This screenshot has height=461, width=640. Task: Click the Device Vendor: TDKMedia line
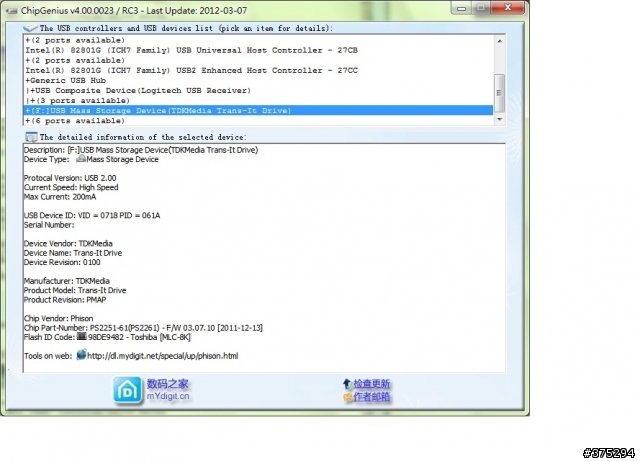tap(68, 243)
